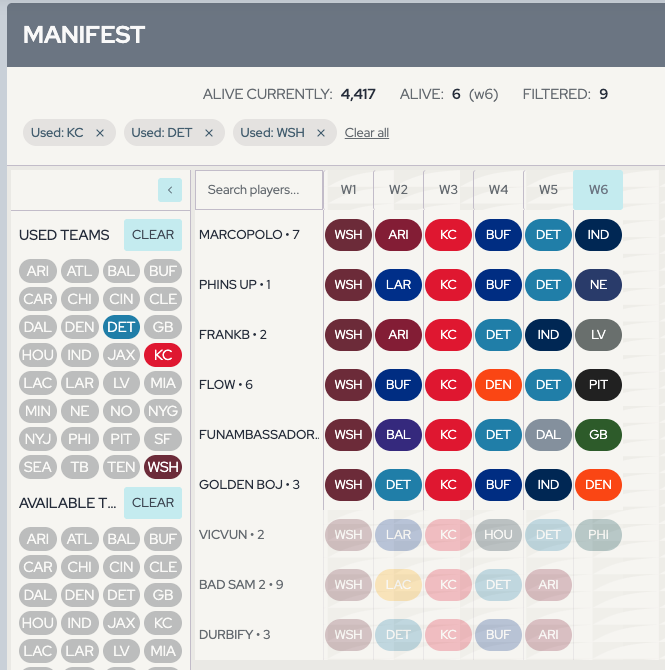Toggle DET in Available Teams

pyautogui.click(x=121, y=595)
